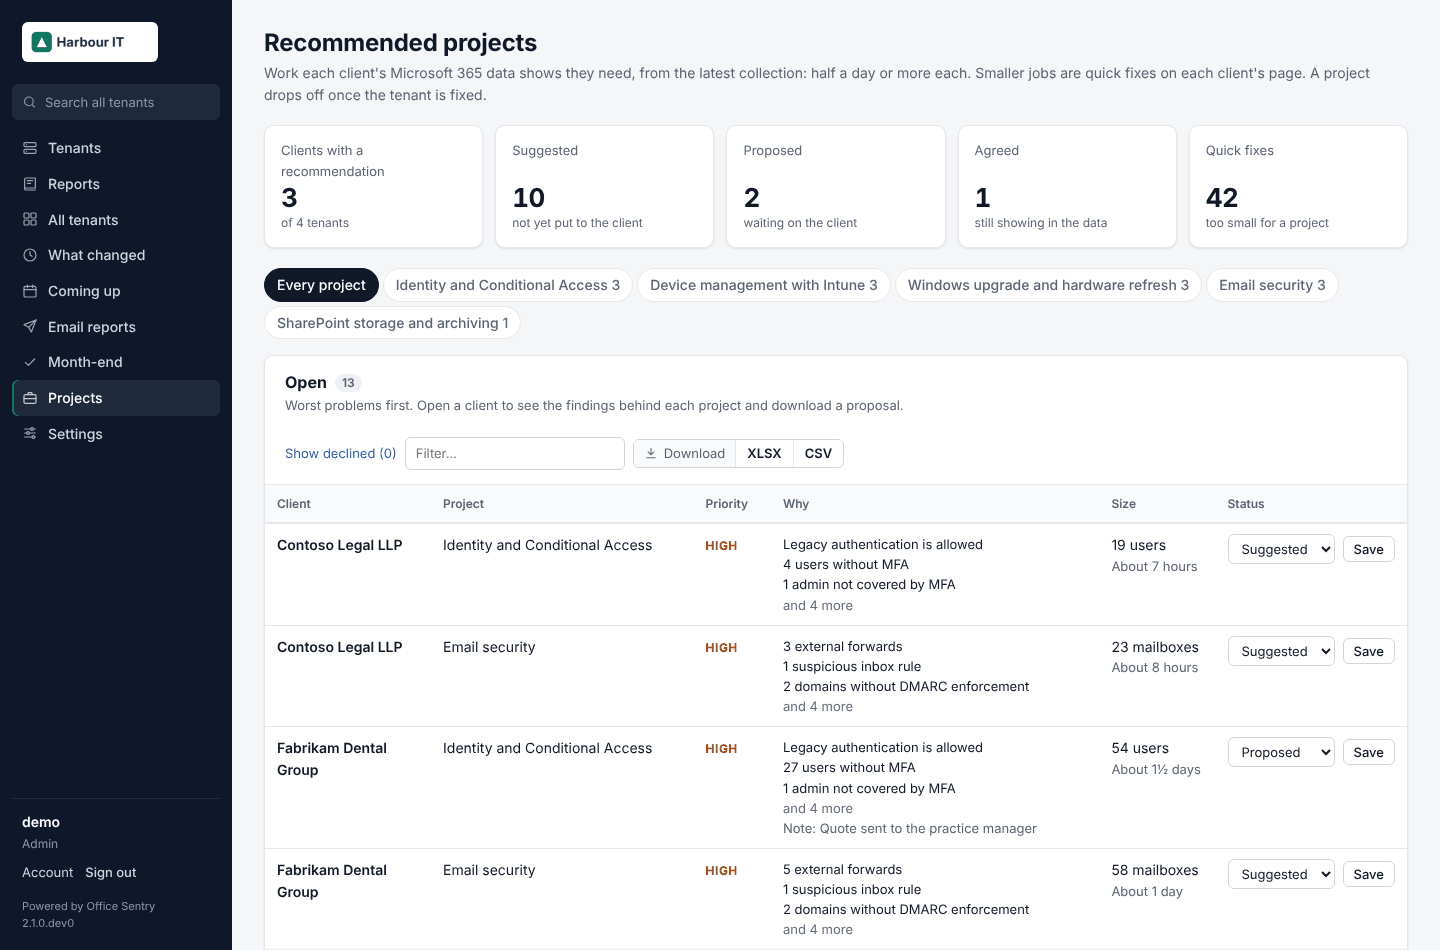Click the Projects briefcase icon
The width and height of the screenshot is (1440, 950).
tap(30, 398)
